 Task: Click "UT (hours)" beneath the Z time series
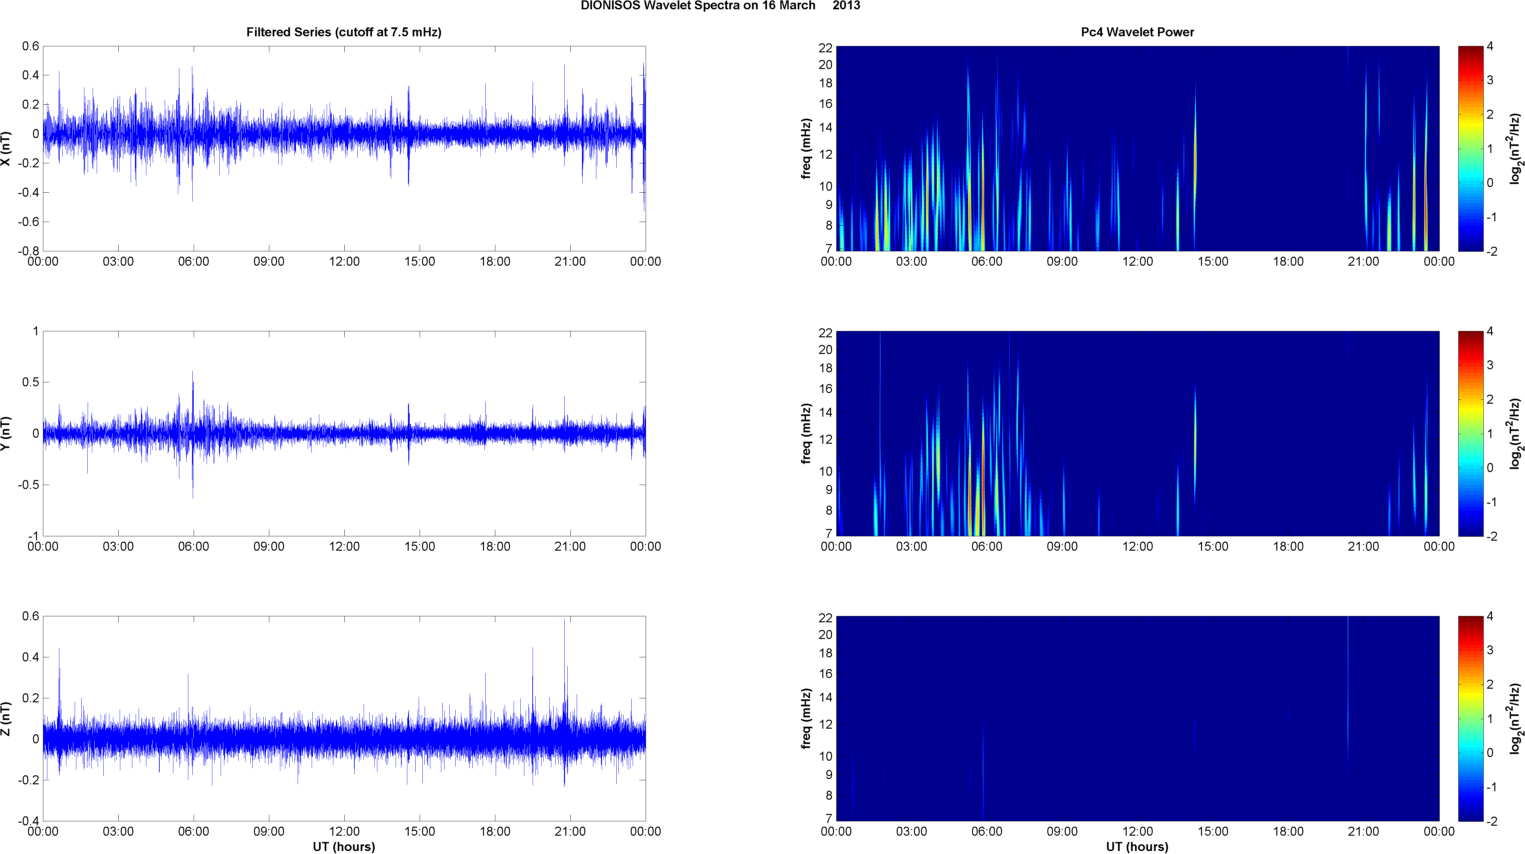point(344,846)
